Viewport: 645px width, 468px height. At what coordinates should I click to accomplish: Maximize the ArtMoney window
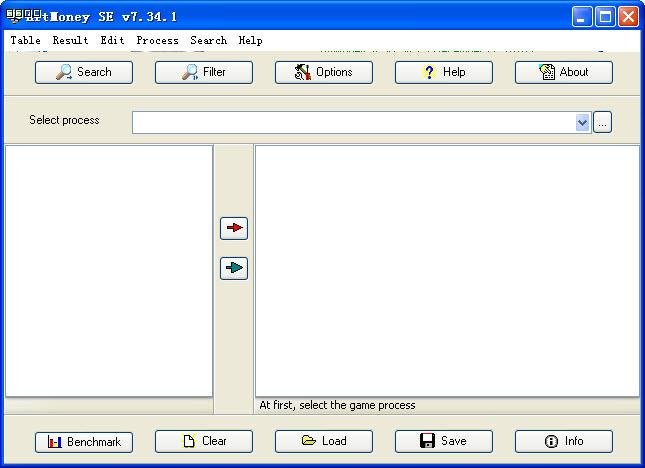point(606,17)
